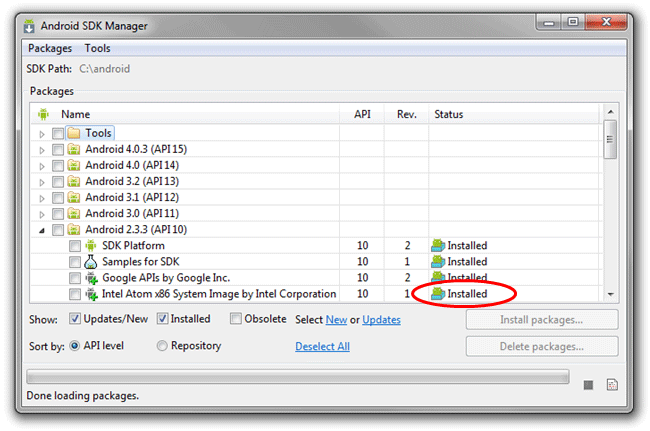
Task: Select the Repository sort option
Action: click(x=162, y=346)
